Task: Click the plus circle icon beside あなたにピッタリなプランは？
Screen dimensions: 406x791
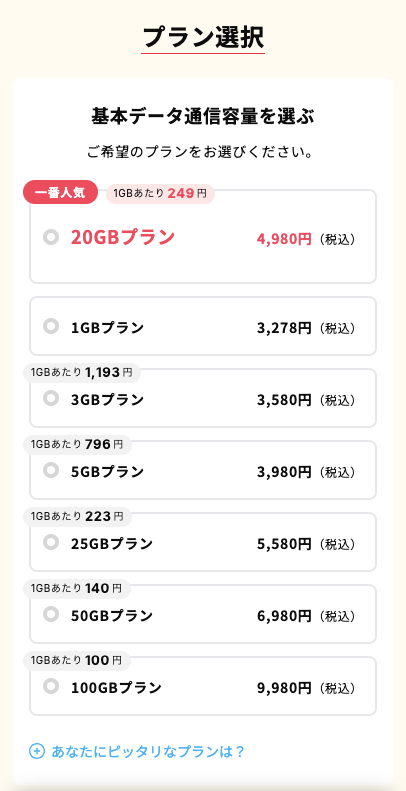Action: coord(37,751)
